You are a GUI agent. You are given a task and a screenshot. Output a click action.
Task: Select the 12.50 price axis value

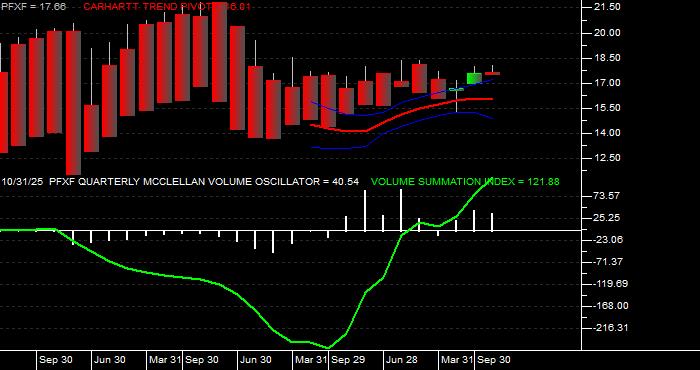(x=607, y=158)
